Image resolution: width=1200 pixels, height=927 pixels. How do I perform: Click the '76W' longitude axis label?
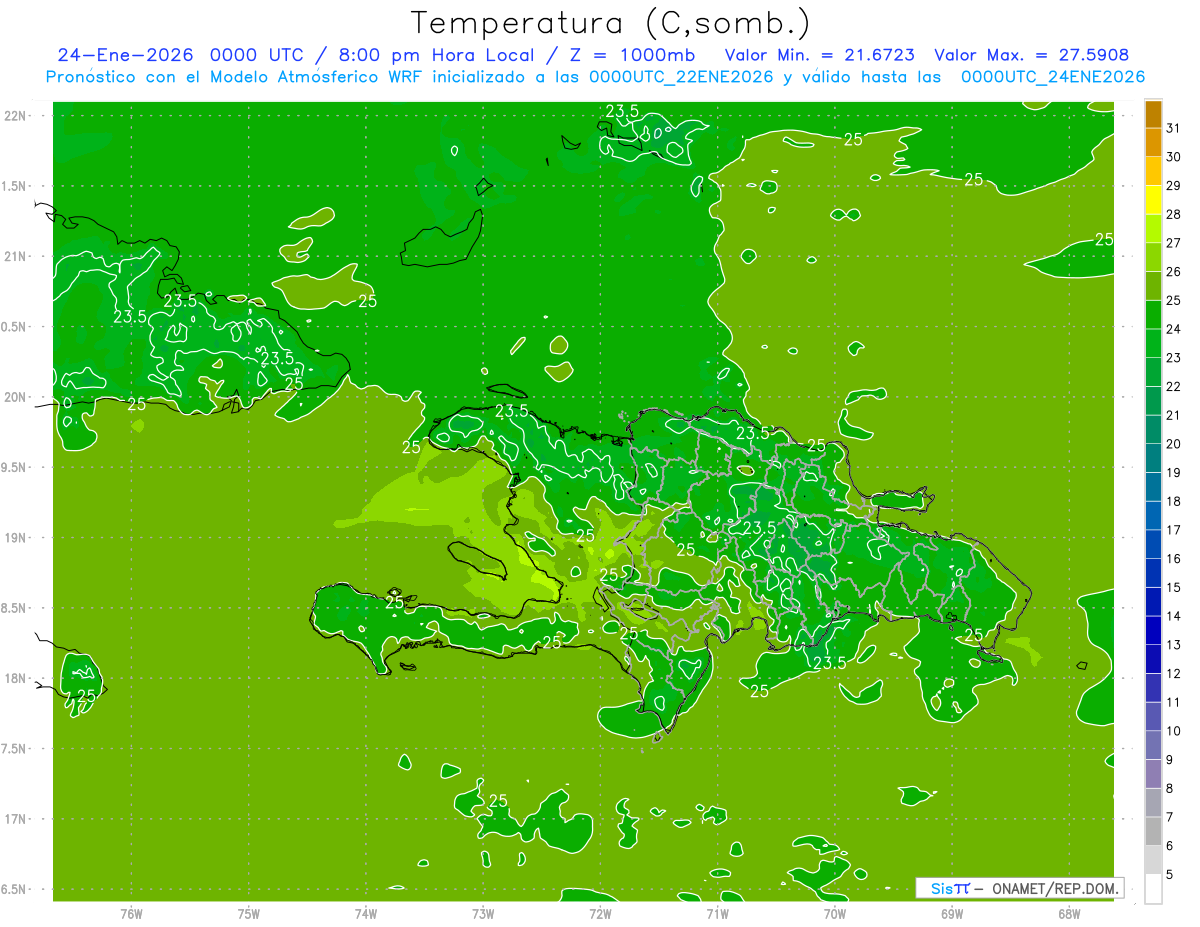[131, 913]
